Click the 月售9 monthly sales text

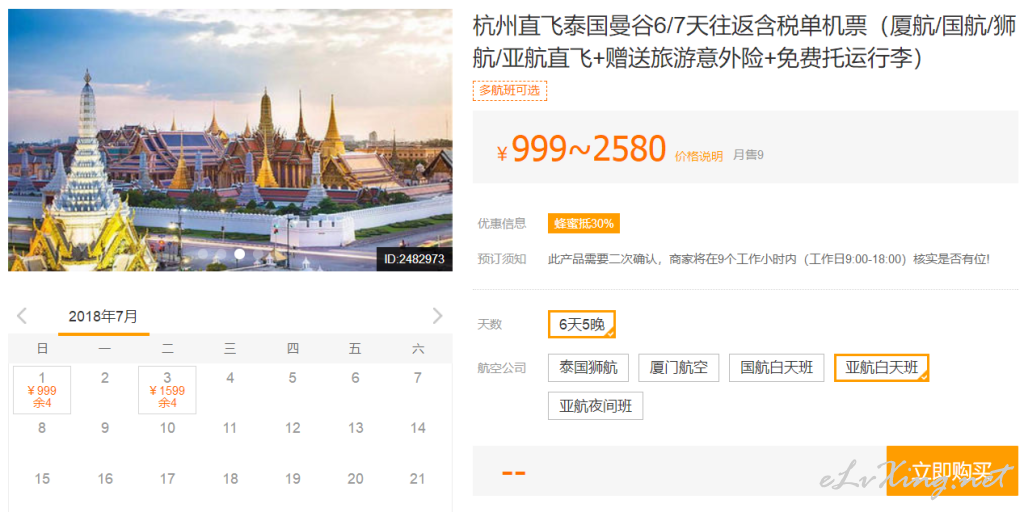[x=748, y=155]
